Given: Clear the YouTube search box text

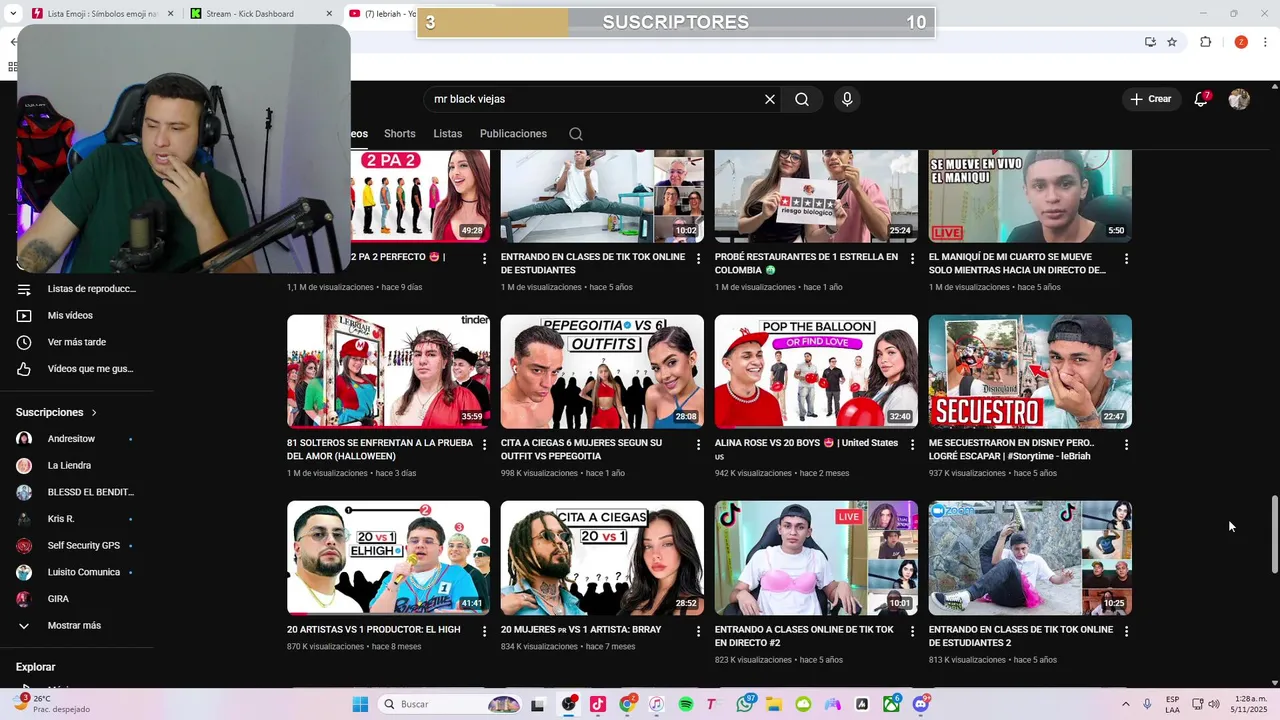Looking at the screenshot, I should [x=770, y=99].
